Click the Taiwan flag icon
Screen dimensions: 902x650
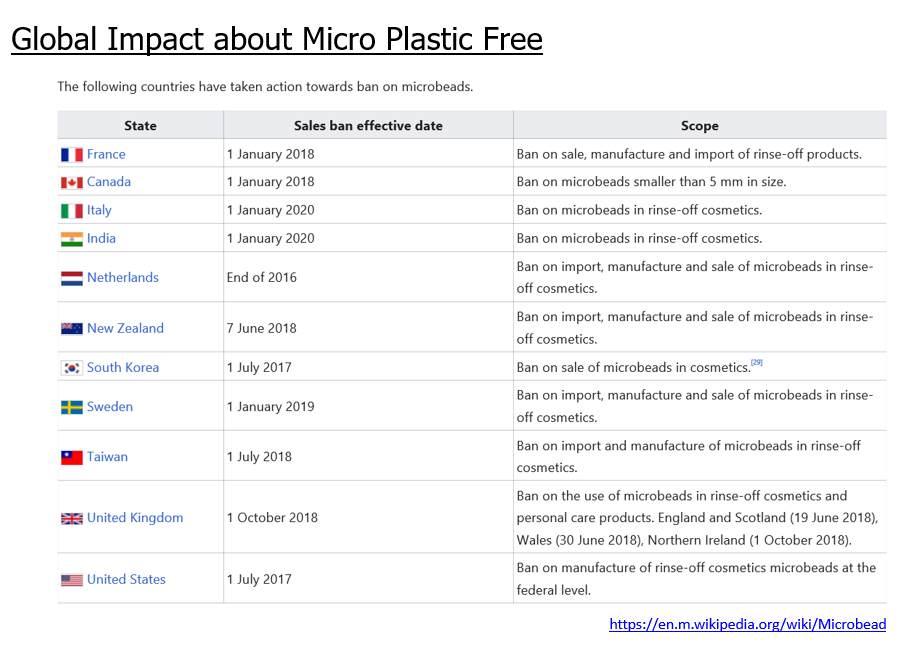coord(71,457)
